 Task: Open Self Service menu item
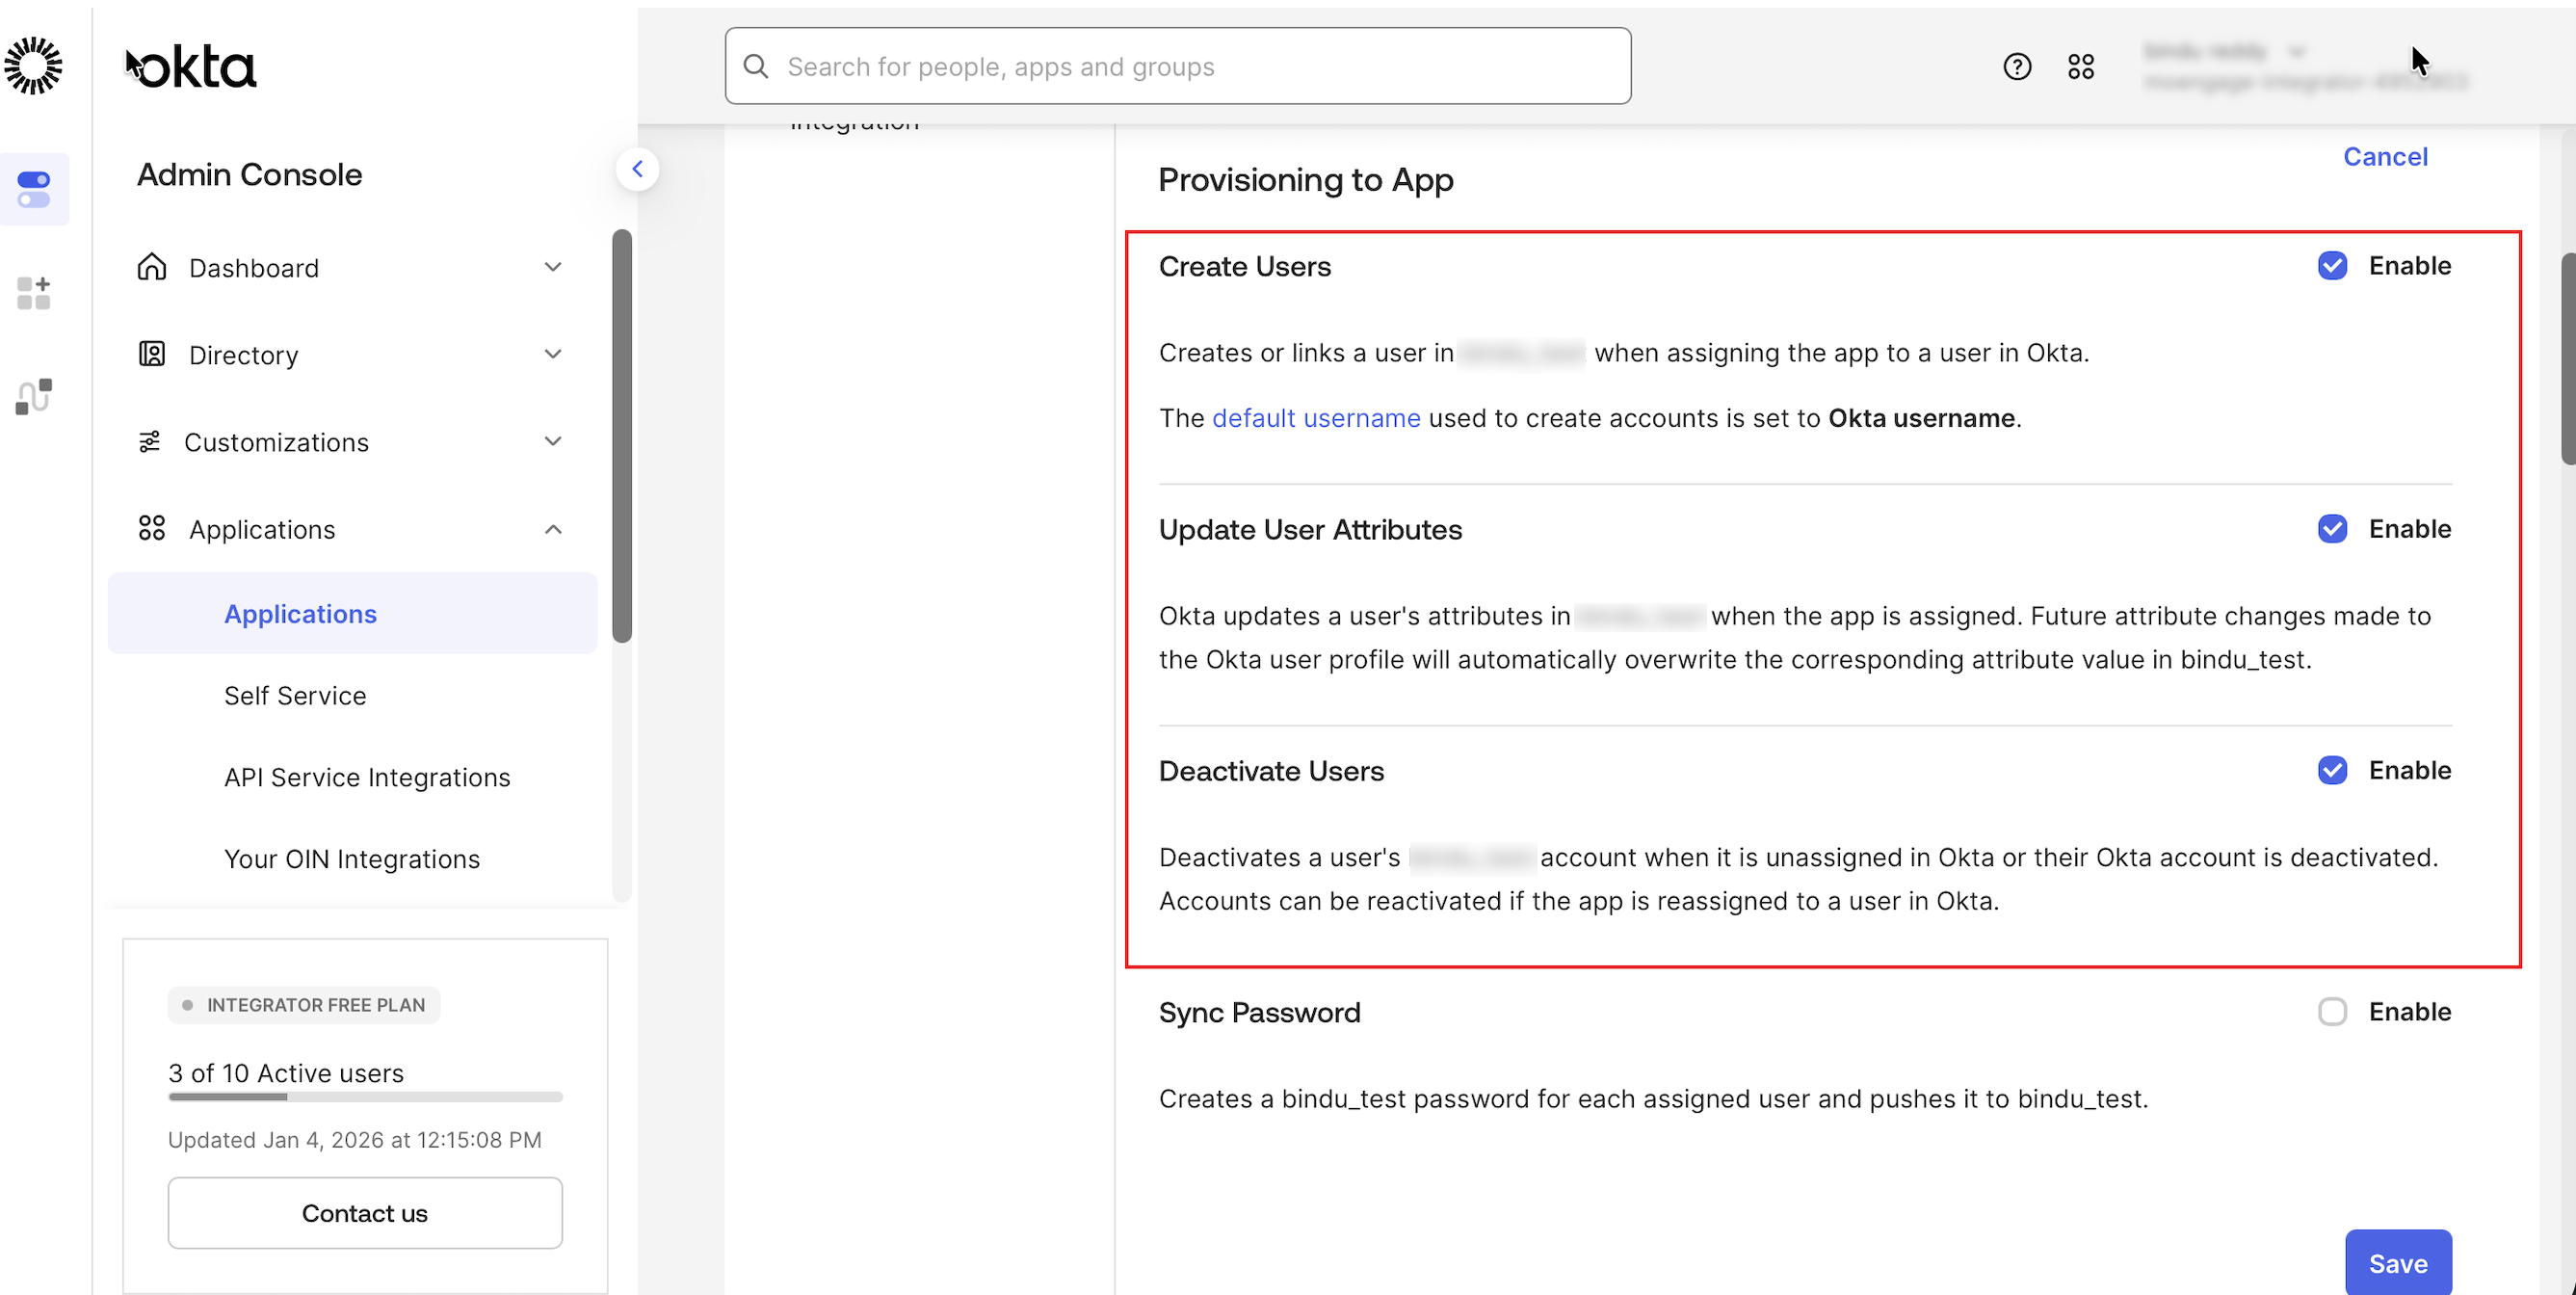click(x=295, y=695)
